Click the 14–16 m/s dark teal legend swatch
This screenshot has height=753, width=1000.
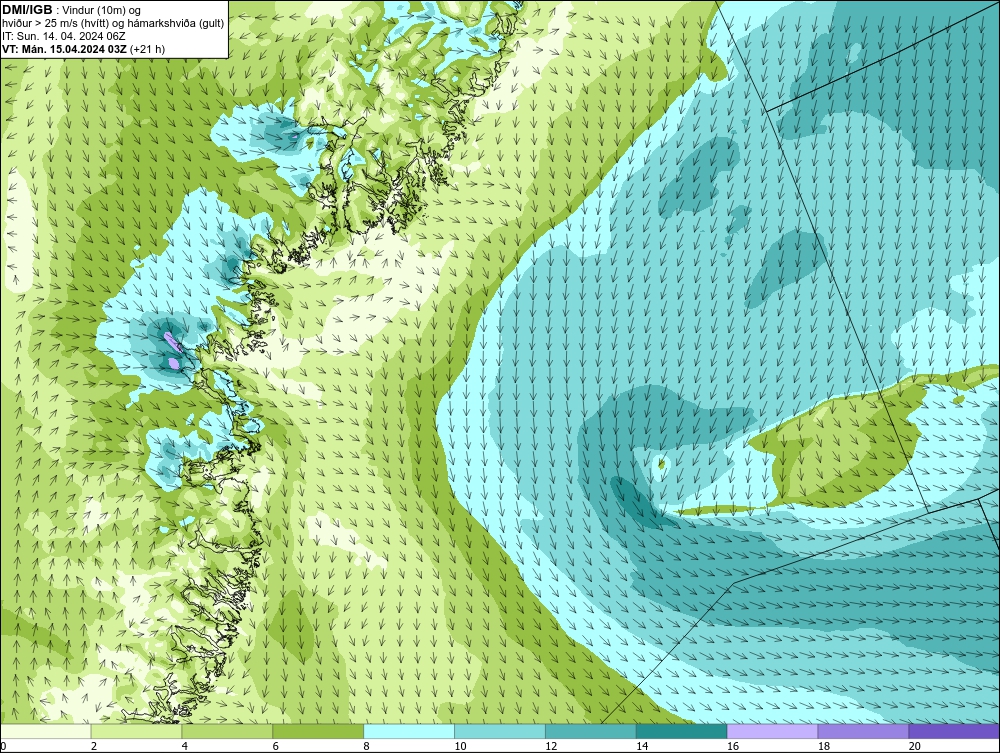tap(682, 732)
